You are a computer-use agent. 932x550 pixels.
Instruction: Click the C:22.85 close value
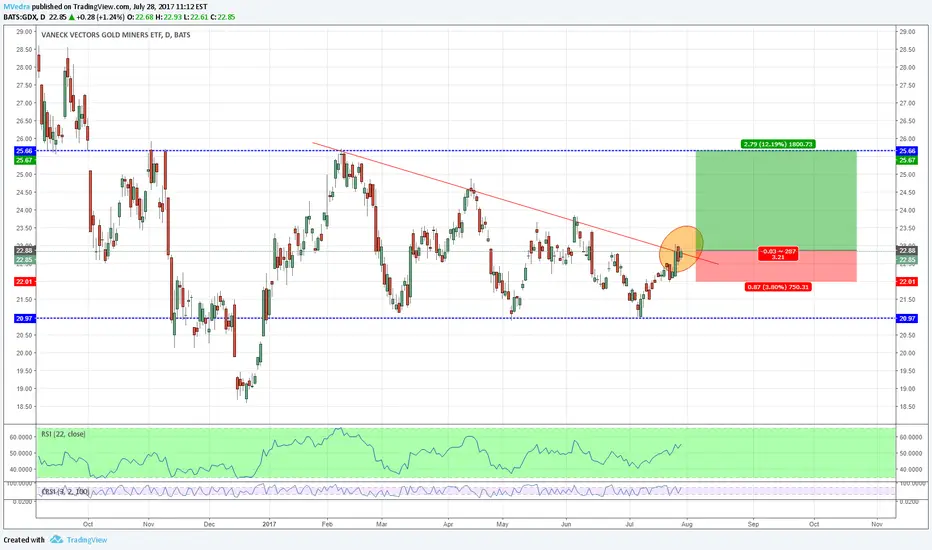click(x=222, y=17)
